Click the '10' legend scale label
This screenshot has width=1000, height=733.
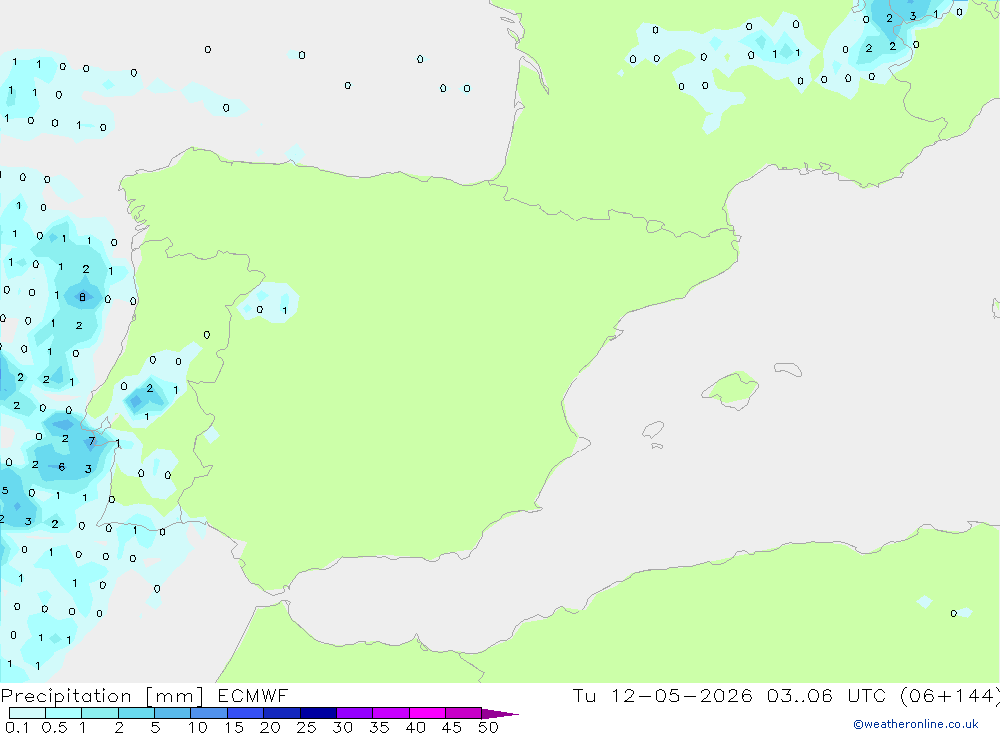[x=198, y=727]
